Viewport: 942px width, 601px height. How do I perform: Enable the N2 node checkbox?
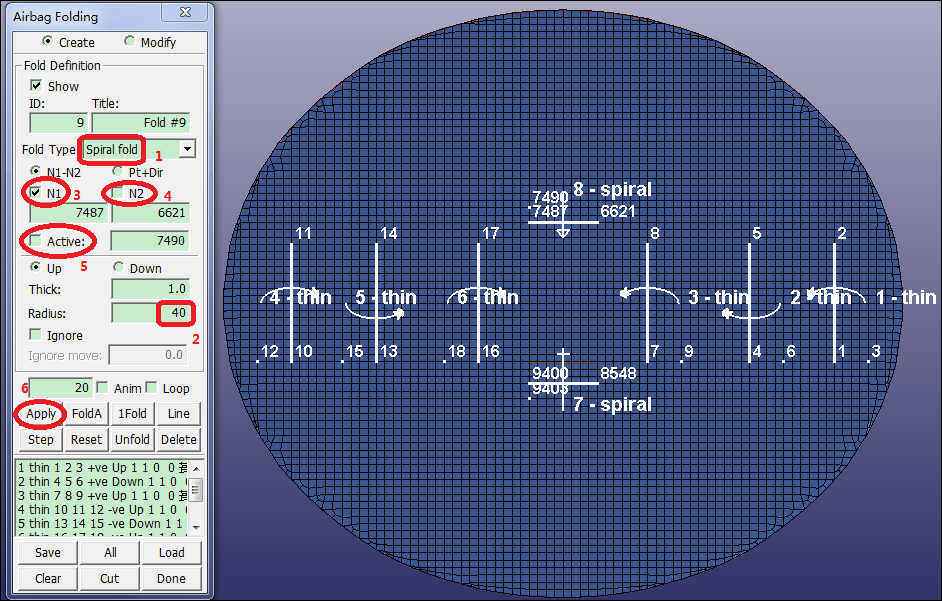118,192
